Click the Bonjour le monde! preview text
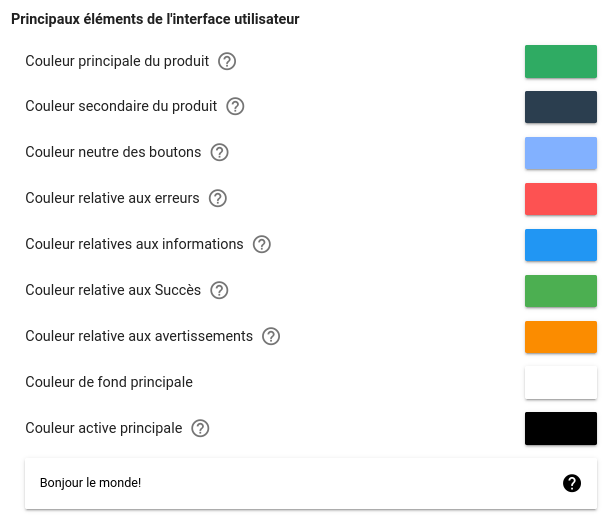The image size is (608, 520). [x=90, y=483]
